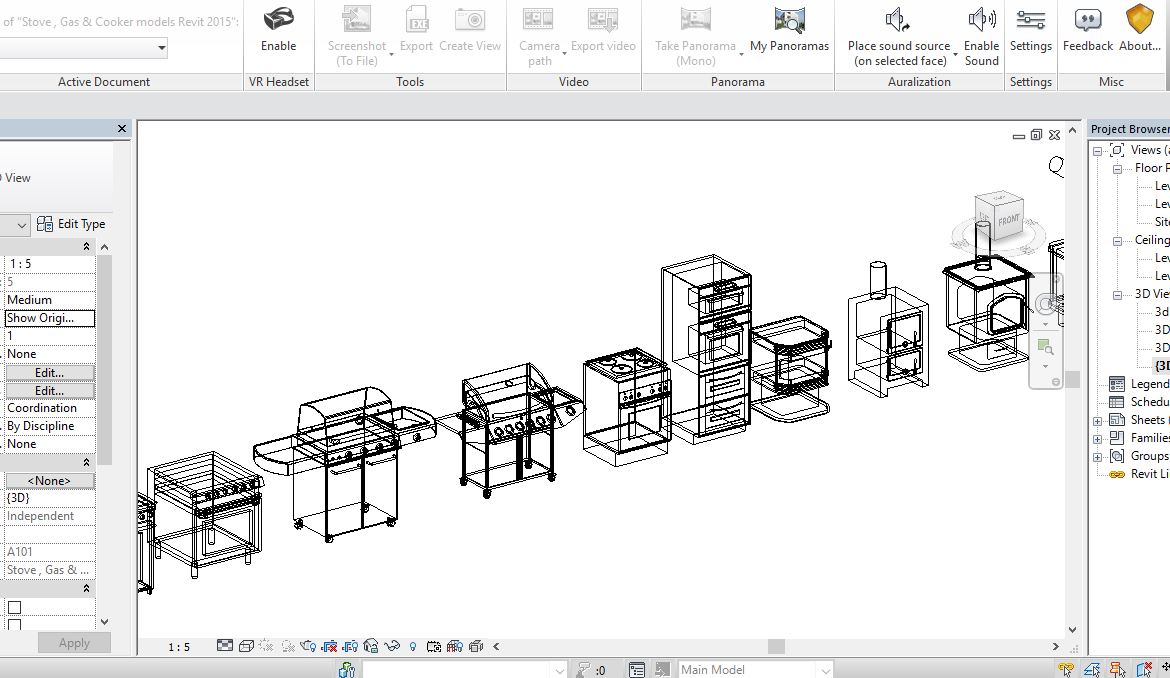Open the Feedback icon
The height and width of the screenshot is (678, 1170).
(1087, 20)
